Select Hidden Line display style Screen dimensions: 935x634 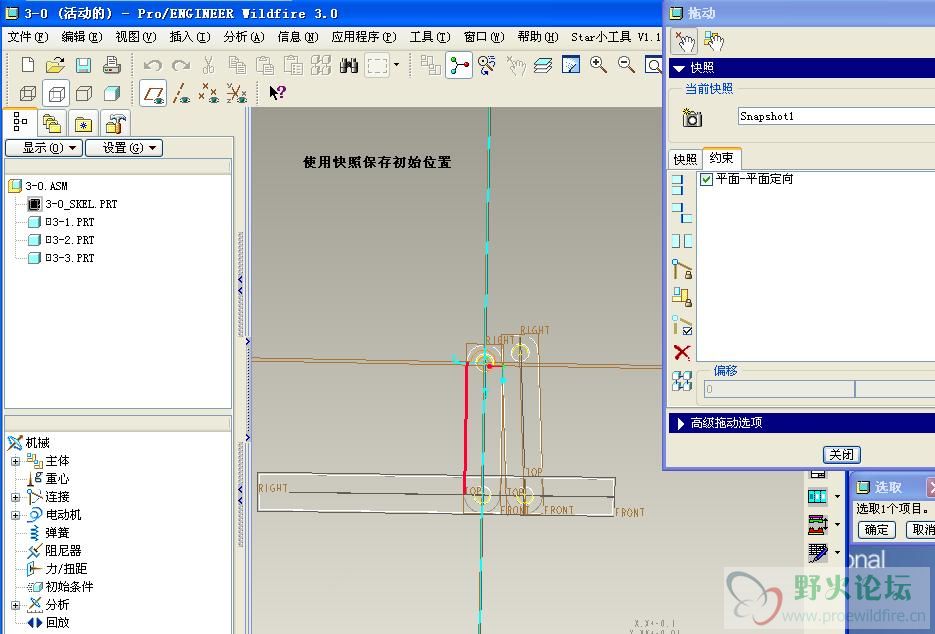click(55, 93)
